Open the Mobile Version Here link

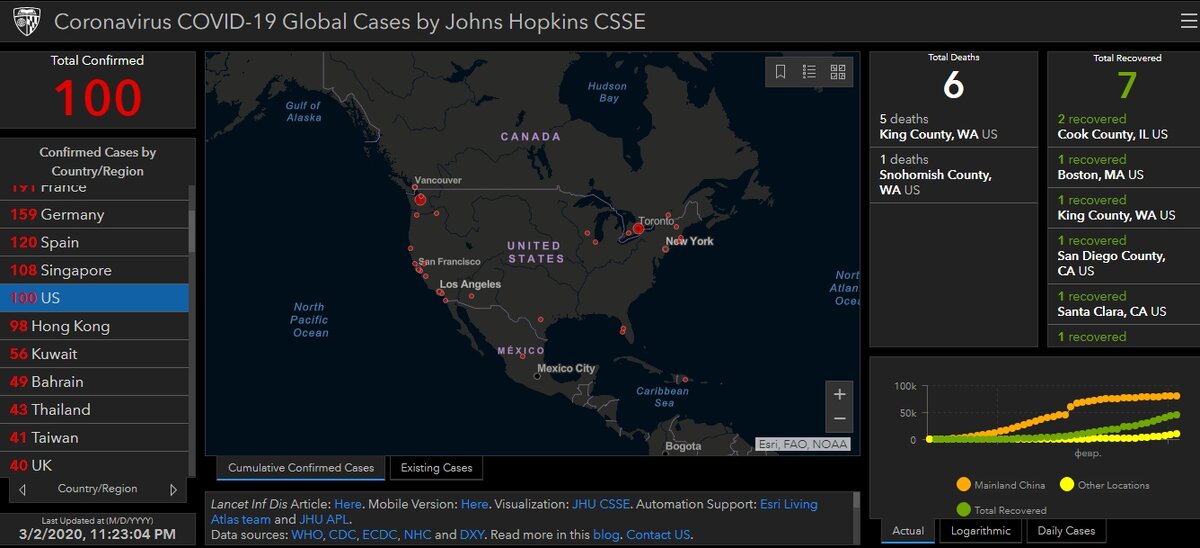click(475, 505)
